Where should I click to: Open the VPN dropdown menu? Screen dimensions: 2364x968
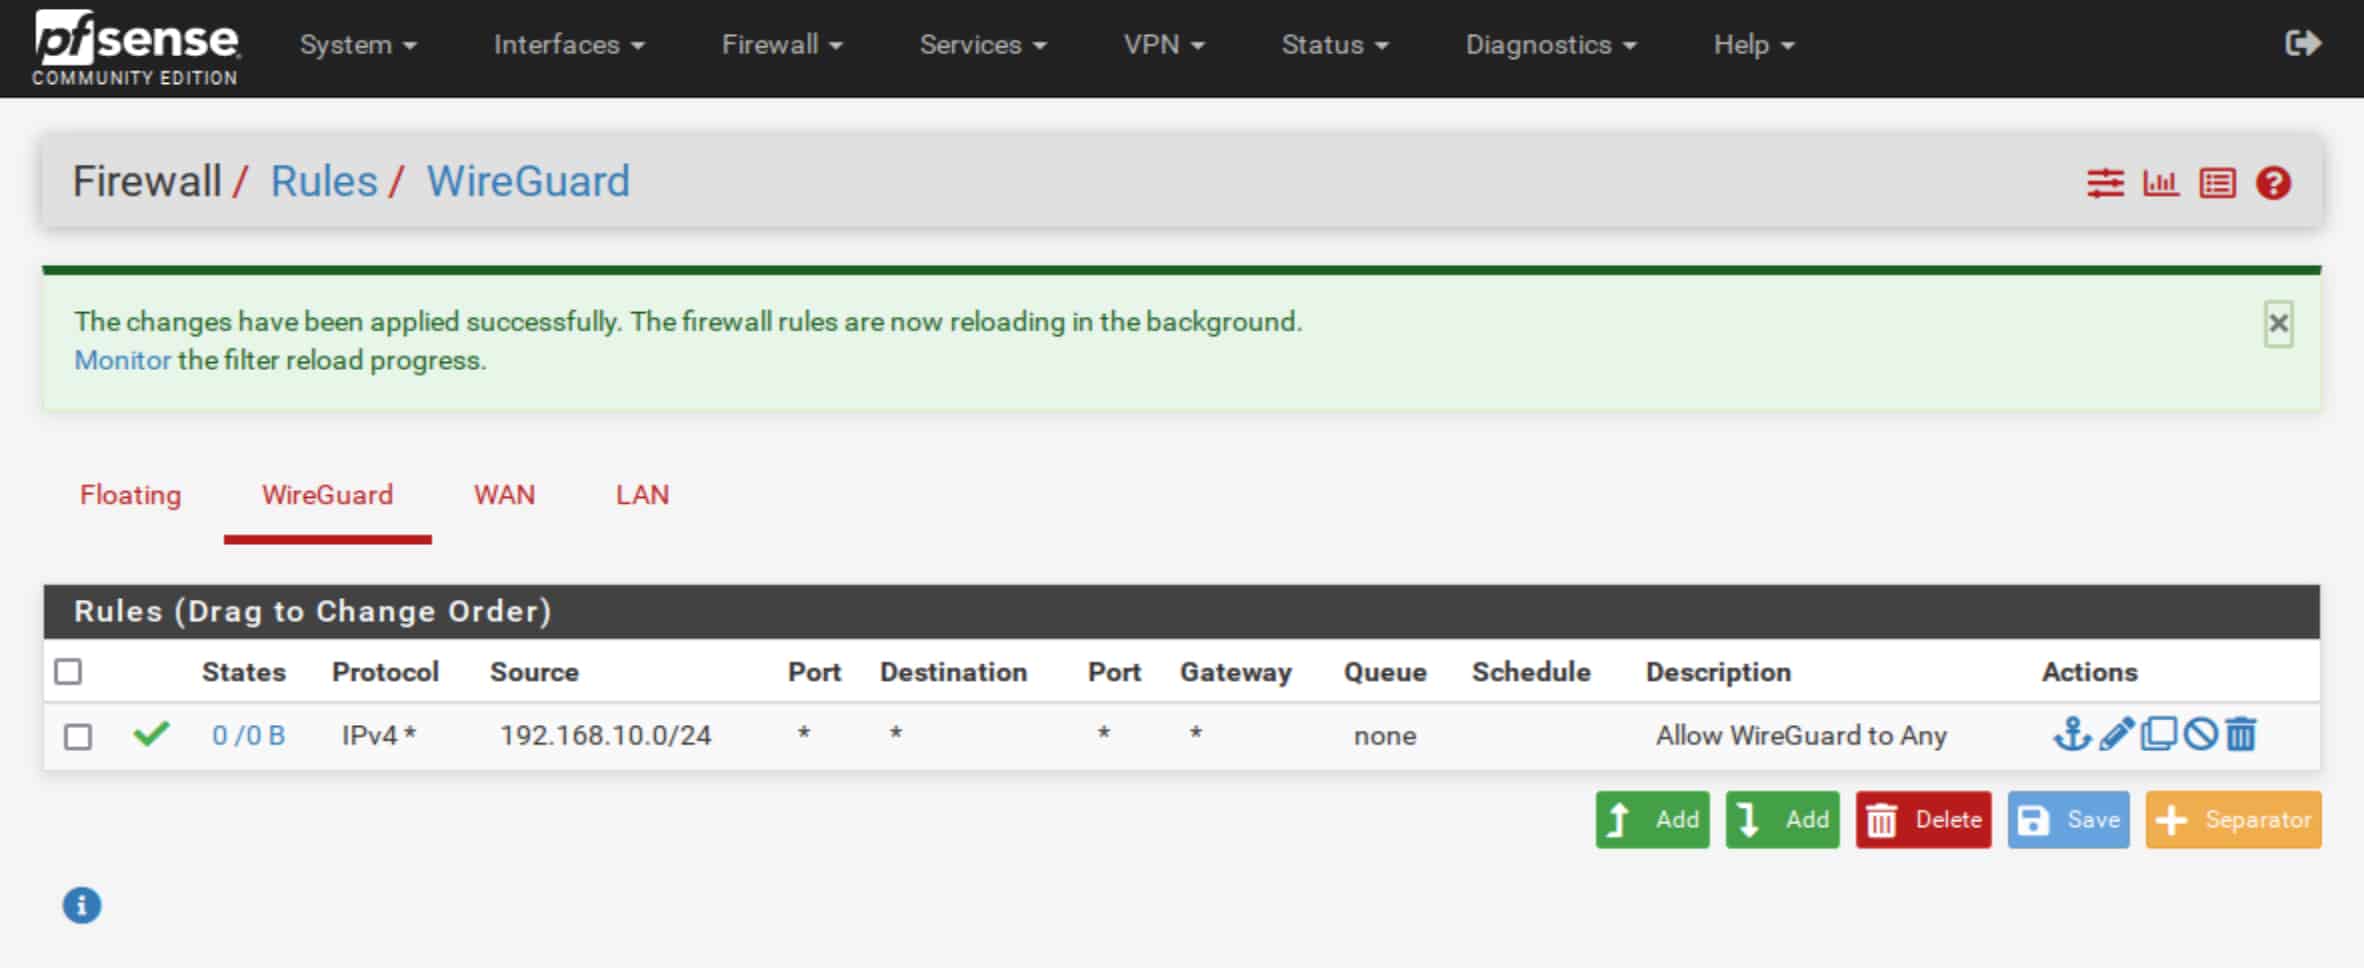coord(1164,45)
